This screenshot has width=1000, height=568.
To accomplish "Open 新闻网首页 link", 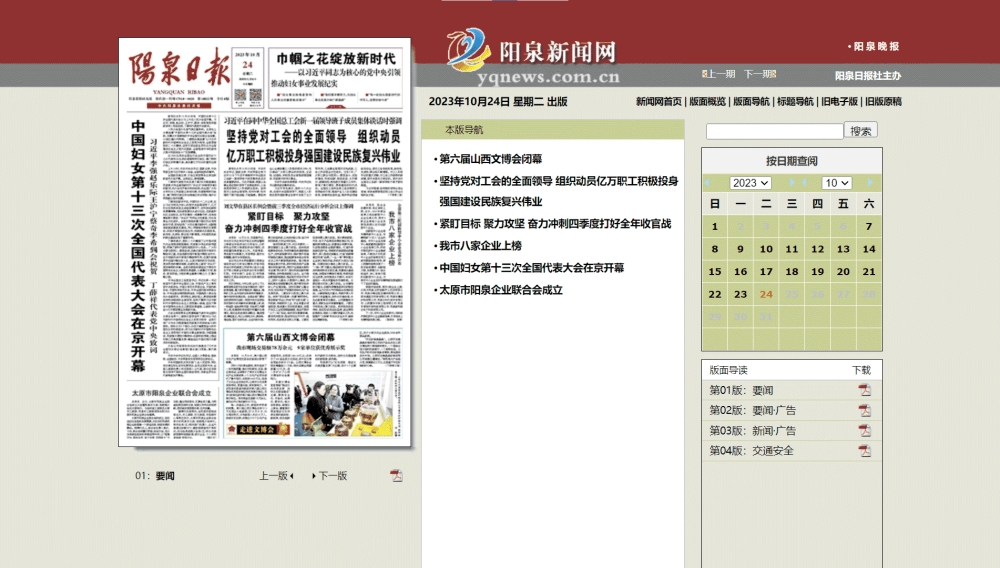I will coord(658,101).
